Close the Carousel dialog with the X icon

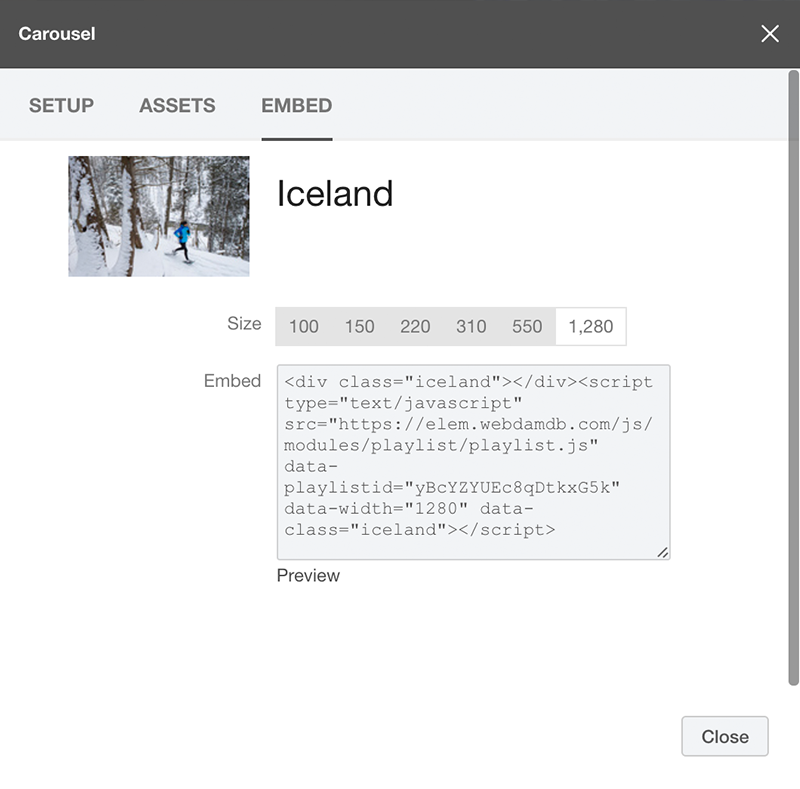pos(769,34)
